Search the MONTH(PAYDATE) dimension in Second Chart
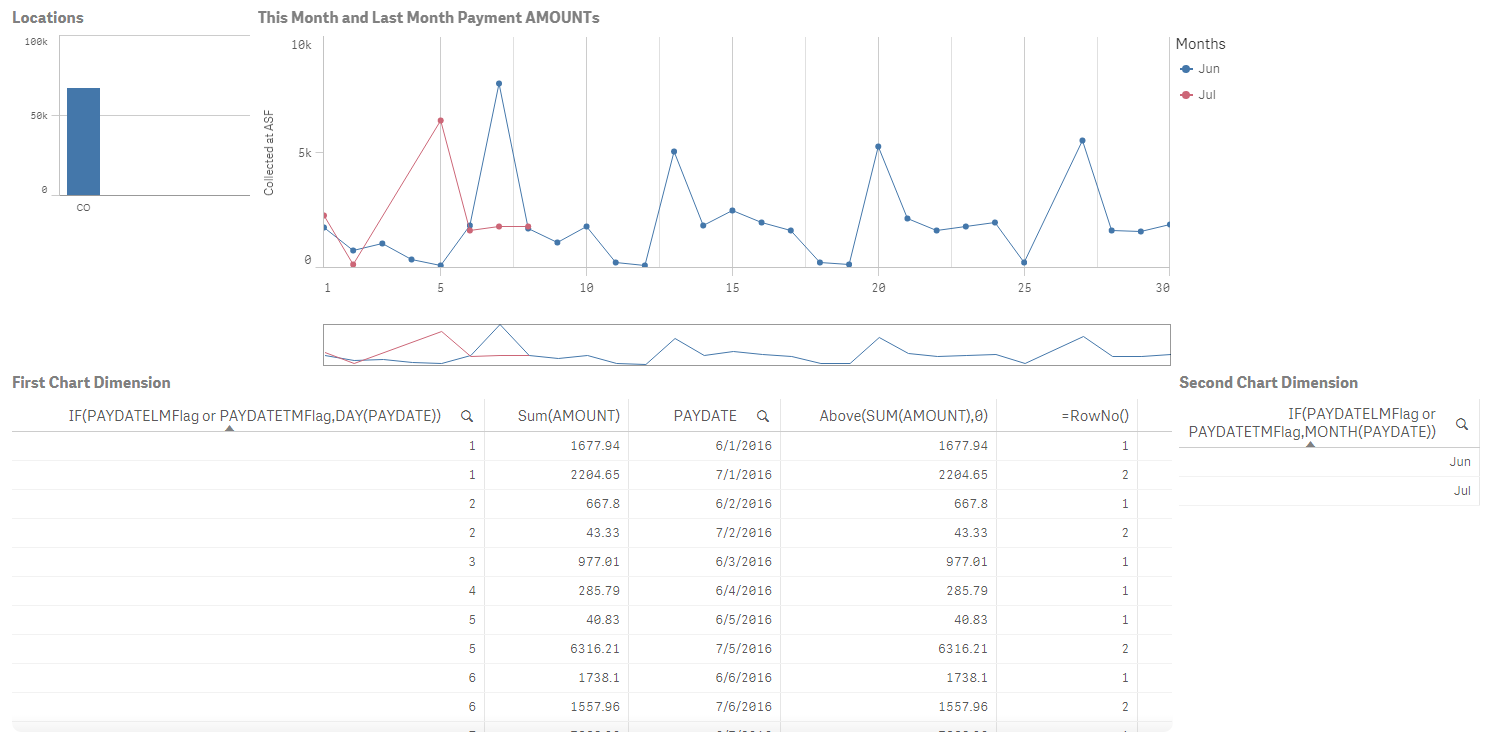Screen dimensions: 1488x736 (x=1462, y=424)
